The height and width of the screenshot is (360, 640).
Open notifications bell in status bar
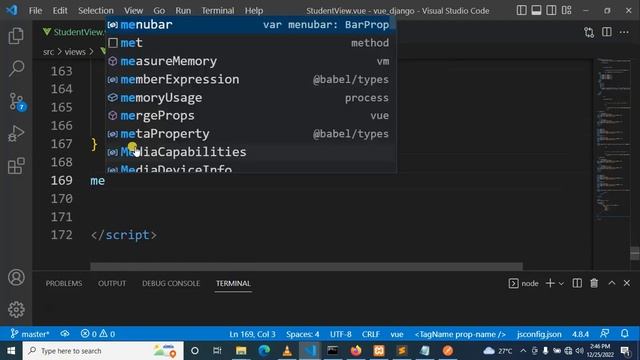624,334
